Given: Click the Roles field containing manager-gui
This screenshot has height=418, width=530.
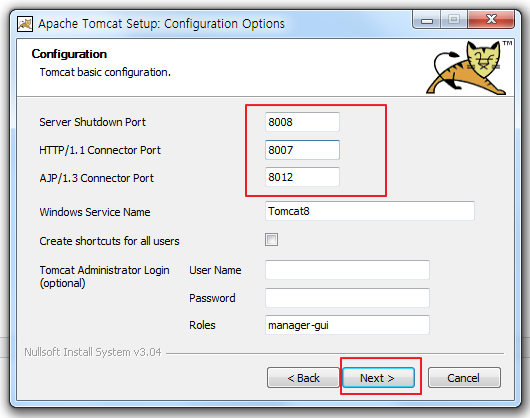Looking at the screenshot, I should pyautogui.click(x=347, y=325).
